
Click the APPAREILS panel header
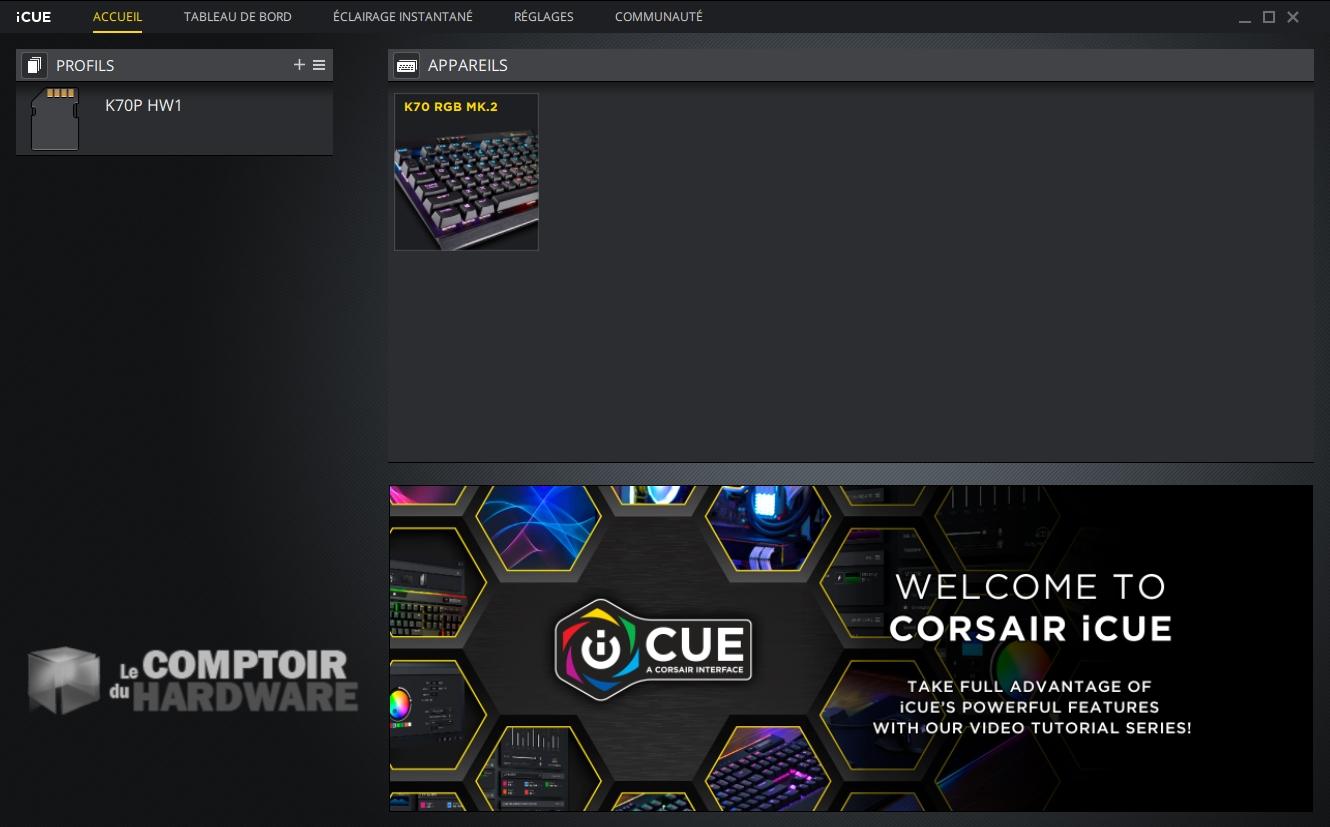(x=468, y=64)
